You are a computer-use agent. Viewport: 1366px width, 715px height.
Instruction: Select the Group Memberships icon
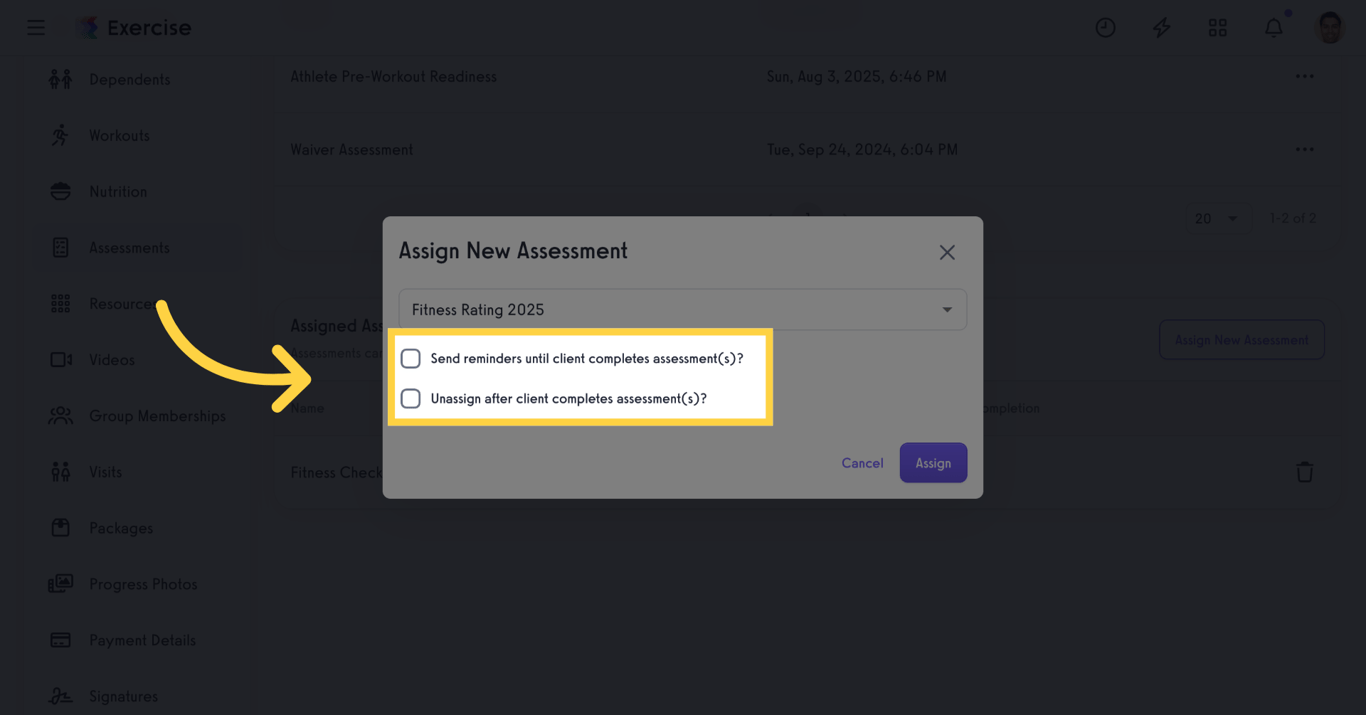(x=60, y=415)
